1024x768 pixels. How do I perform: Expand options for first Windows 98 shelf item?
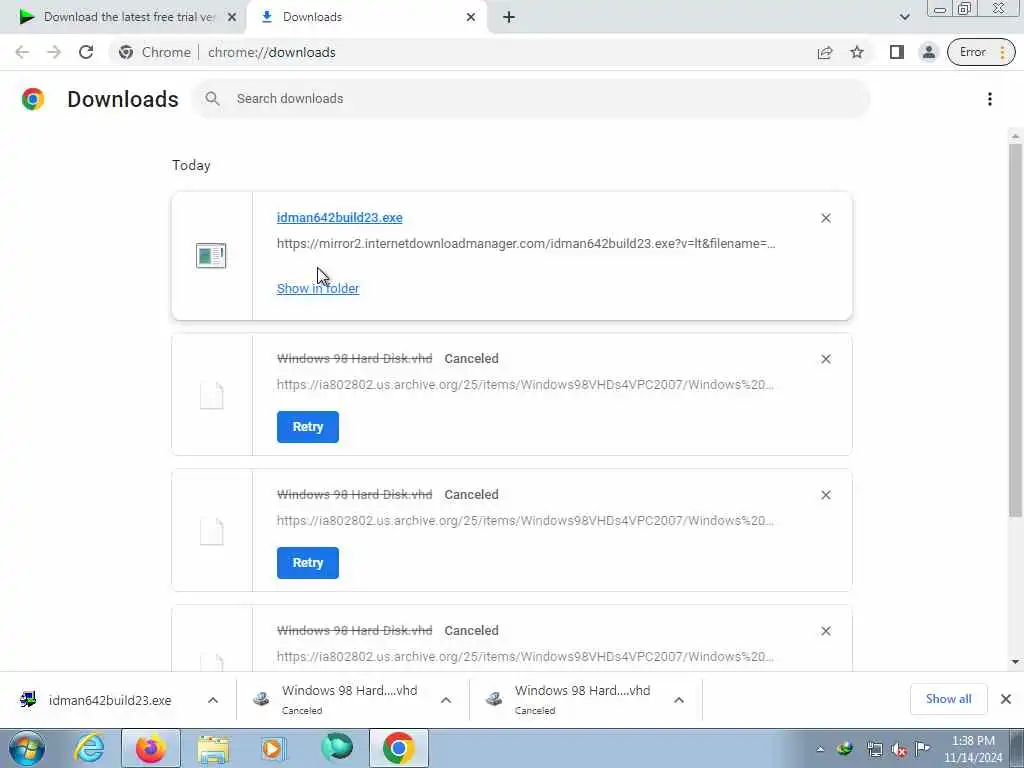[x=446, y=700]
